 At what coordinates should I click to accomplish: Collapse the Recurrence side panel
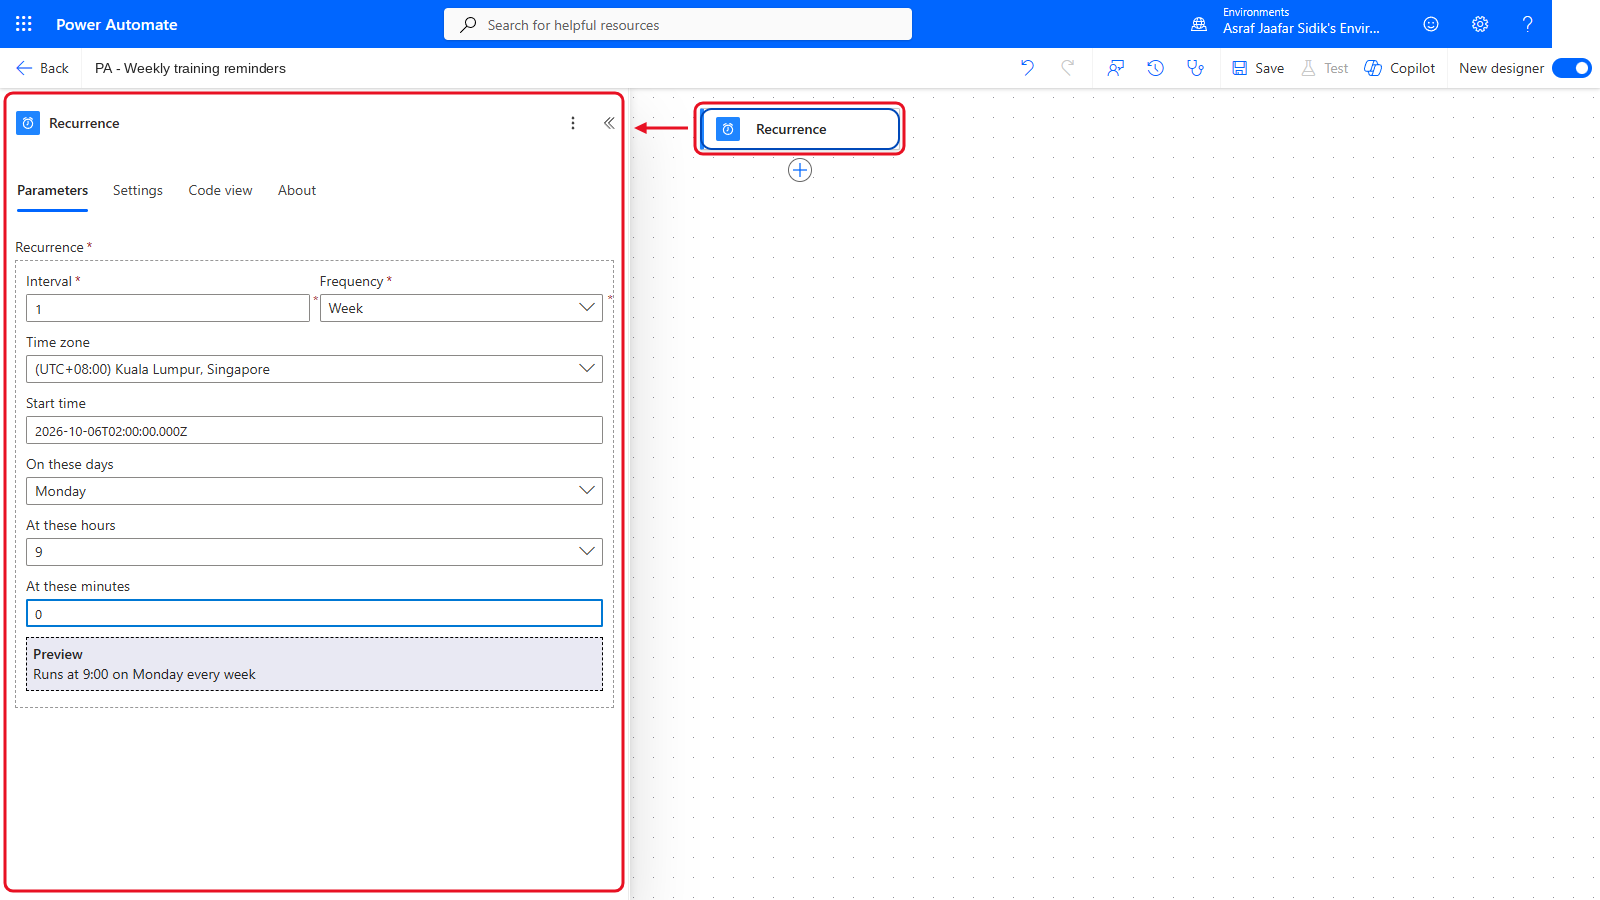pos(609,123)
